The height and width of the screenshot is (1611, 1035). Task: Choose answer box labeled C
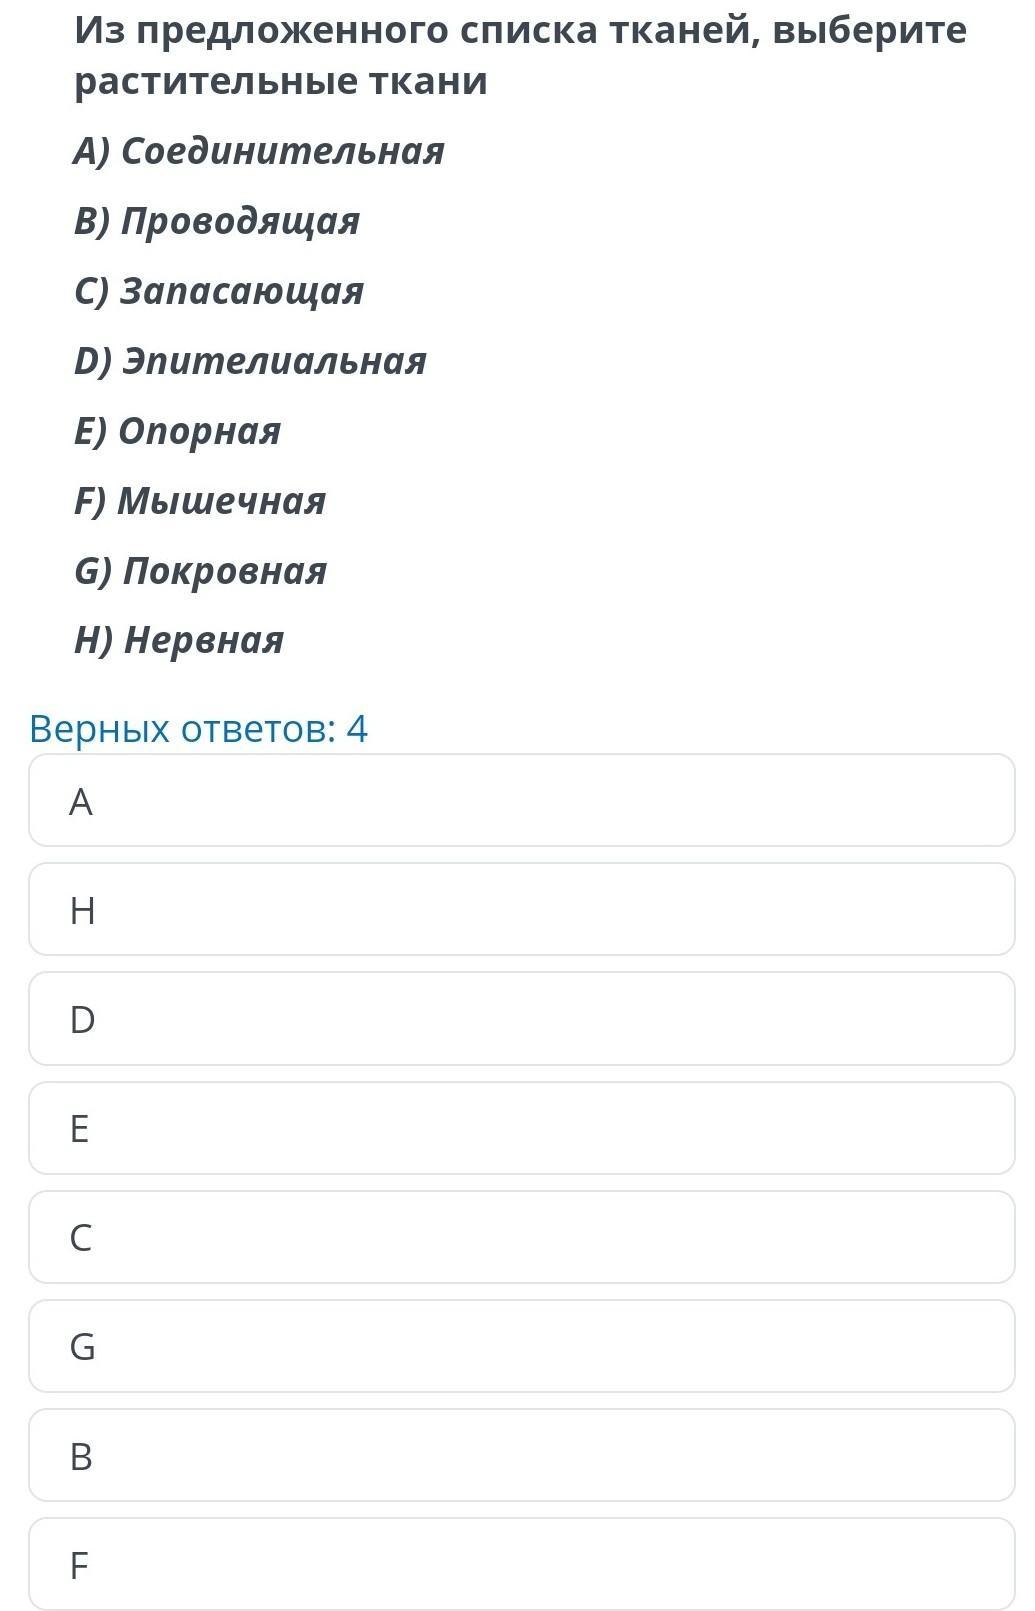coord(521,1237)
